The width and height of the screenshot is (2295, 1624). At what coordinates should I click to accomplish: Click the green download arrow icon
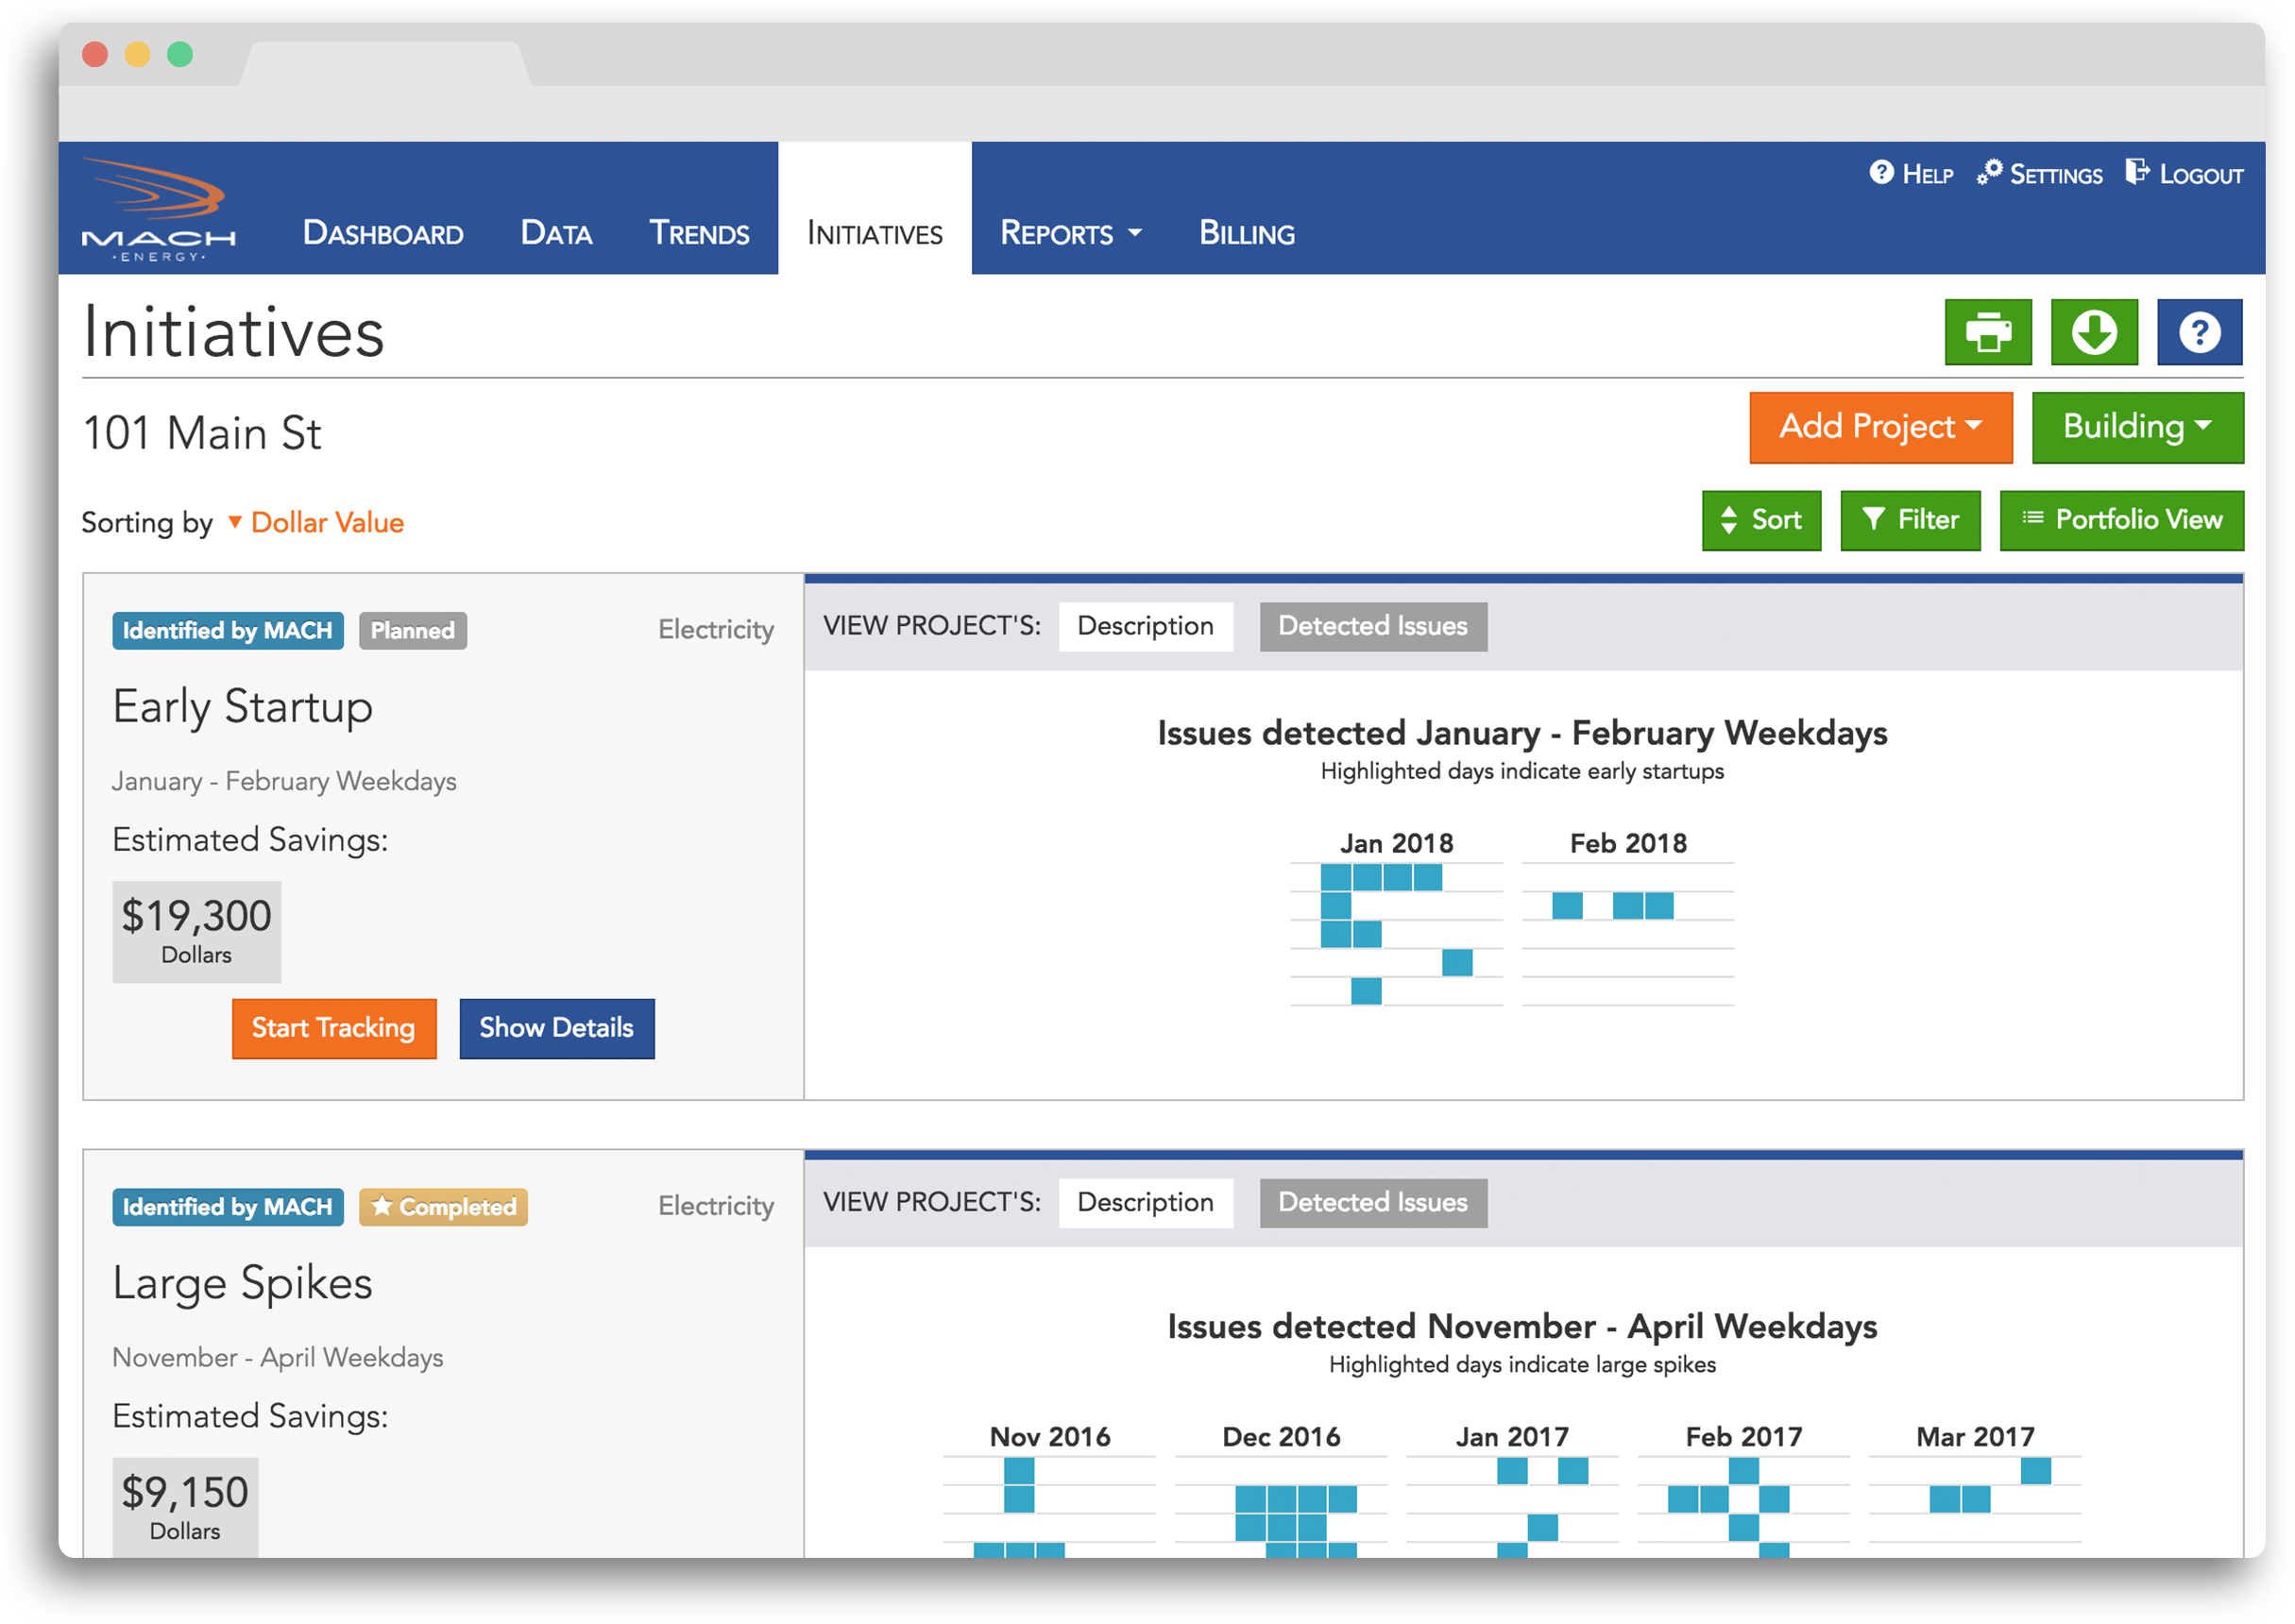pyautogui.click(x=2093, y=332)
